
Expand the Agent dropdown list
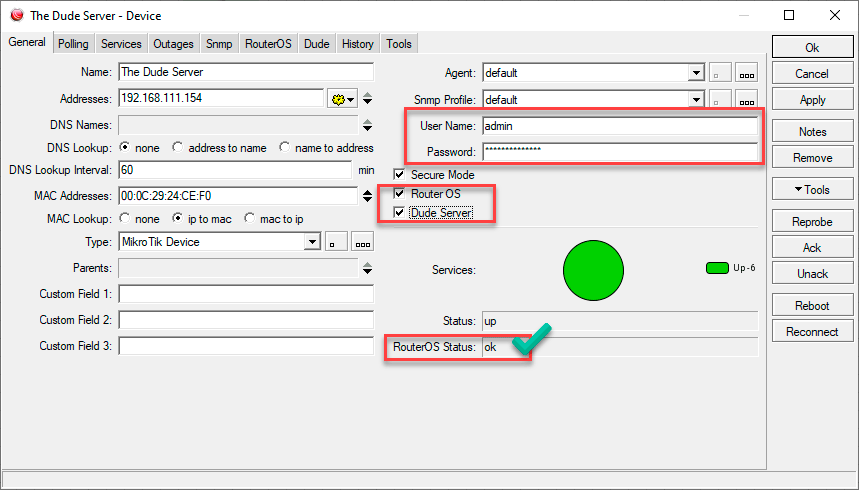click(x=696, y=73)
